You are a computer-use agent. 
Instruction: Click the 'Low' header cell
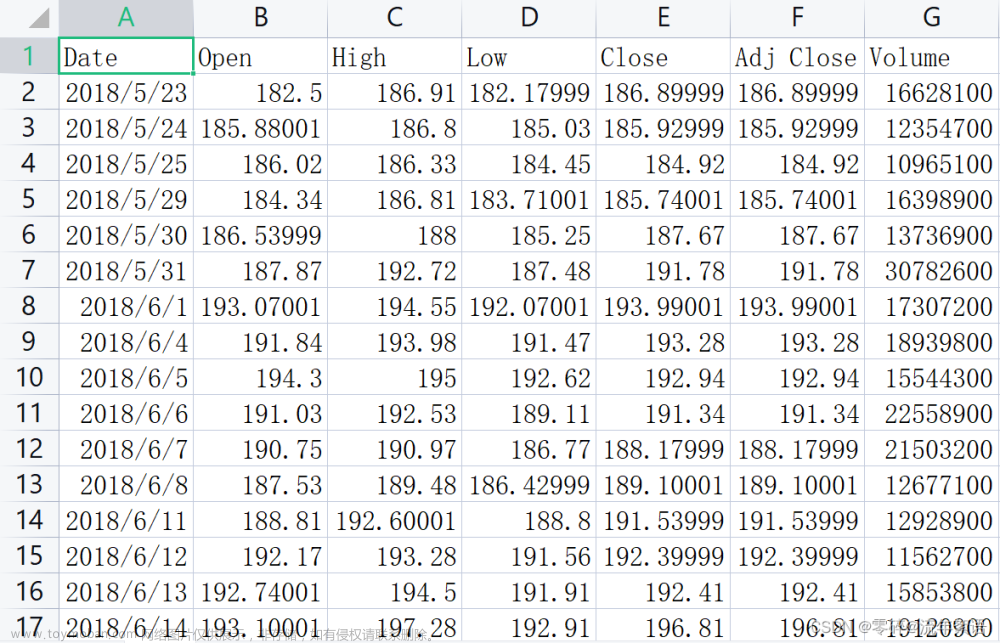(529, 56)
